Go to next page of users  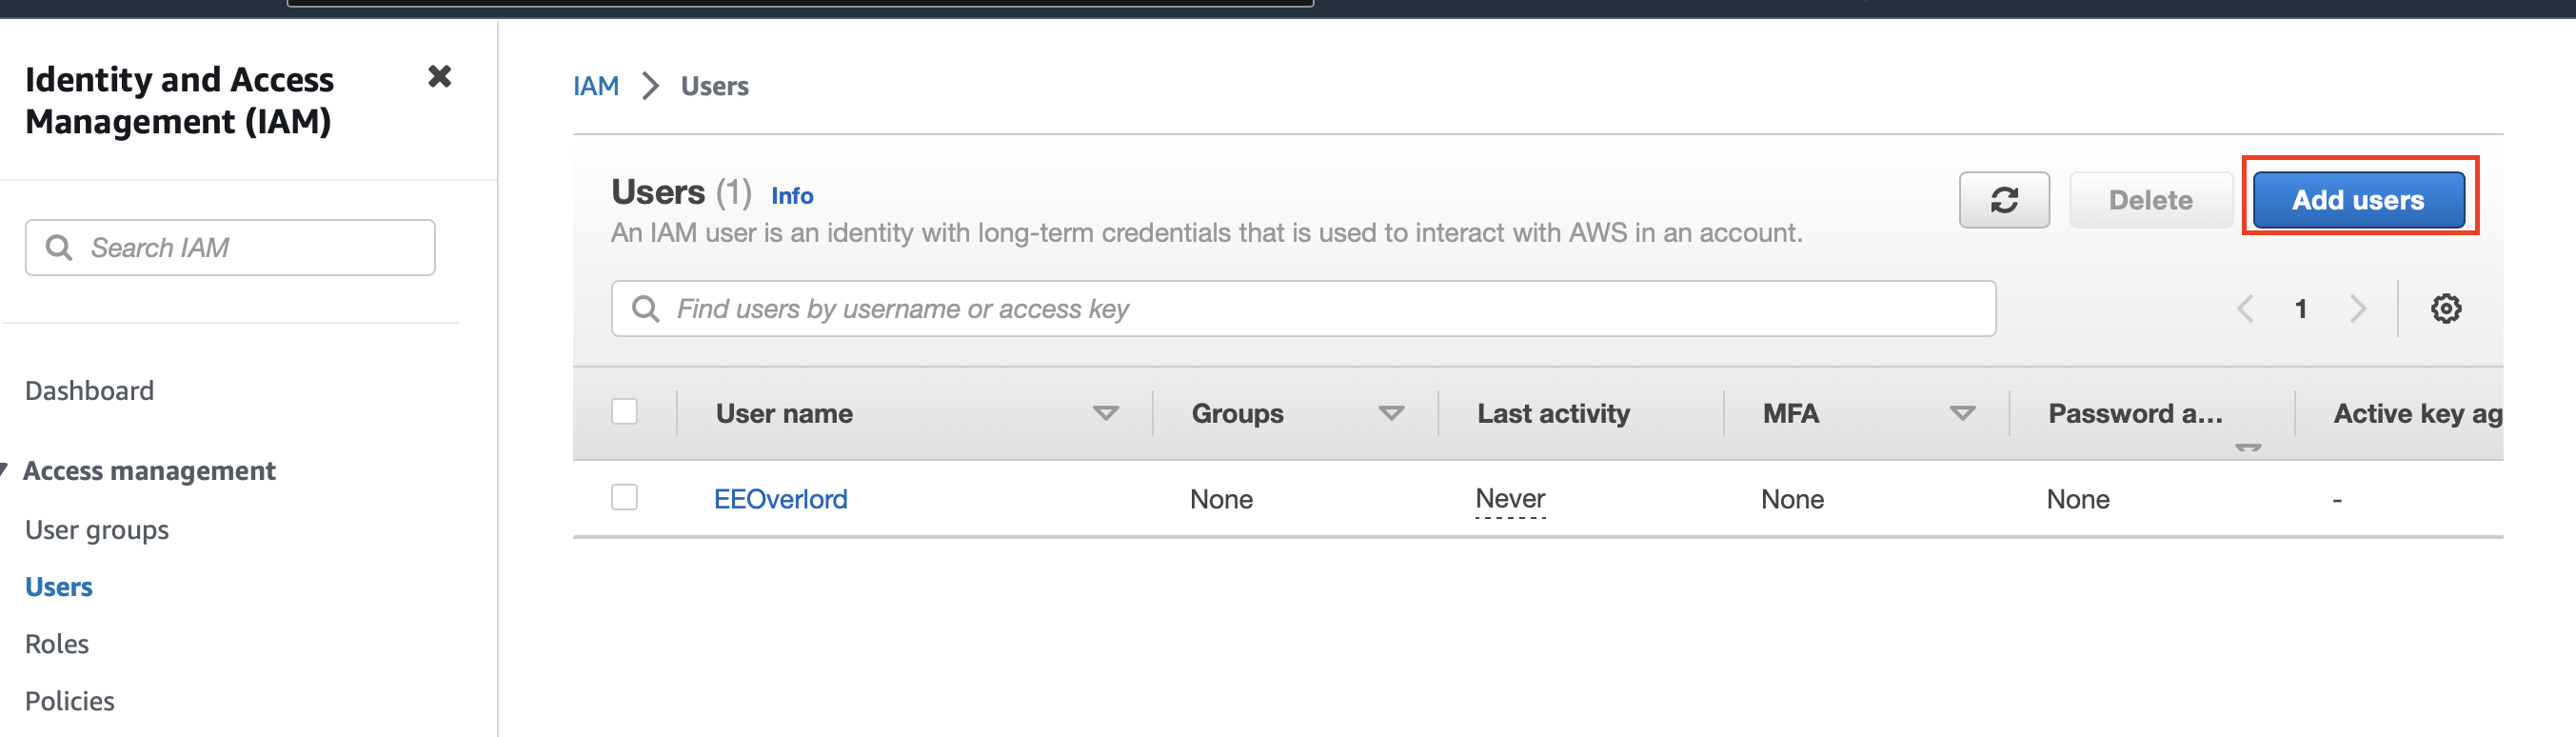2357,309
